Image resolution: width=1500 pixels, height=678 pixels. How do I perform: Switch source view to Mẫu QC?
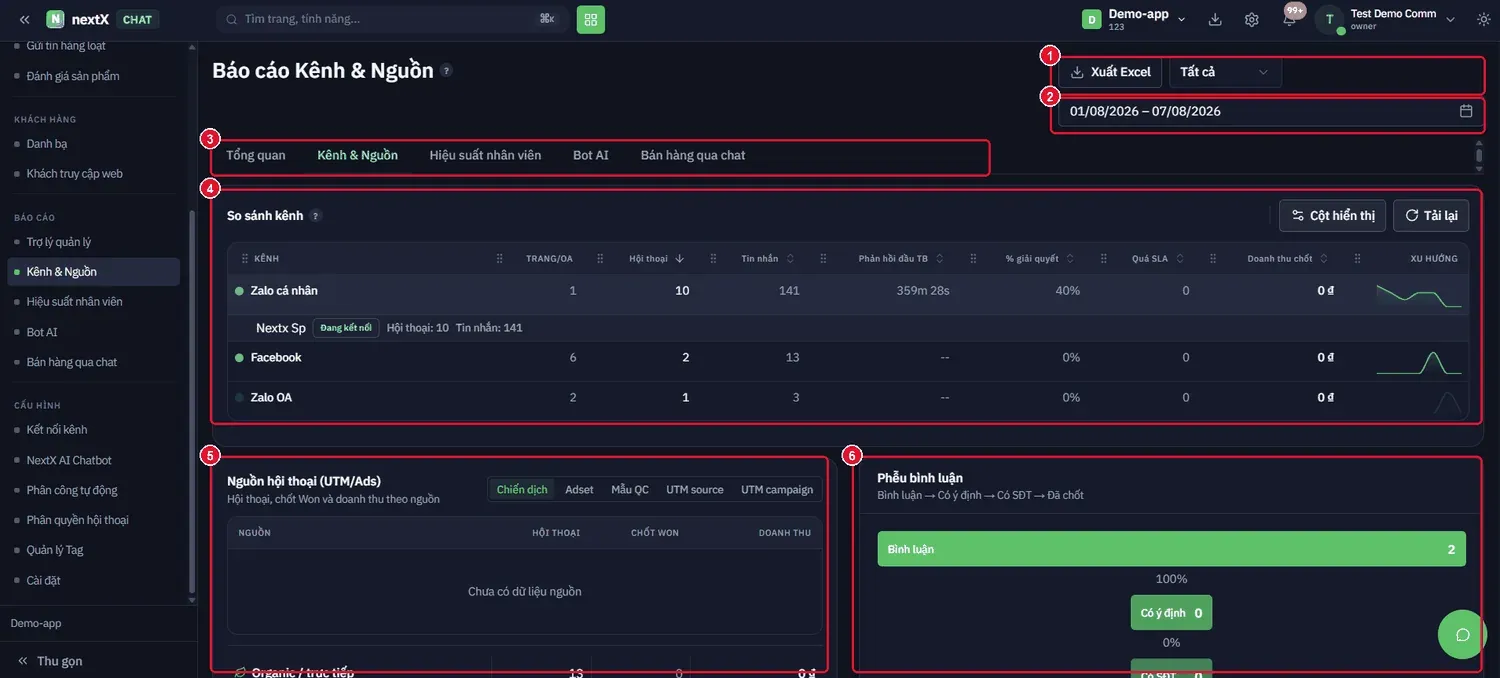[630, 489]
